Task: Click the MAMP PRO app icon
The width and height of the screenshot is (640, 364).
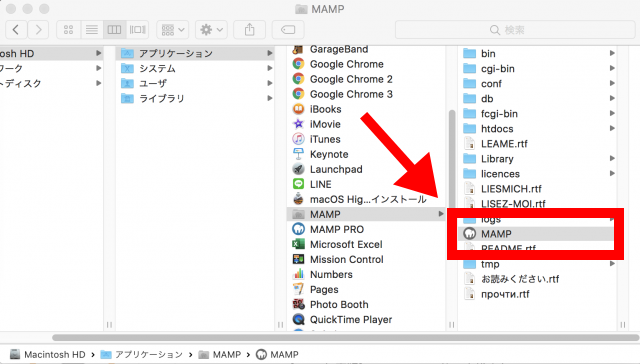Action: click(298, 229)
